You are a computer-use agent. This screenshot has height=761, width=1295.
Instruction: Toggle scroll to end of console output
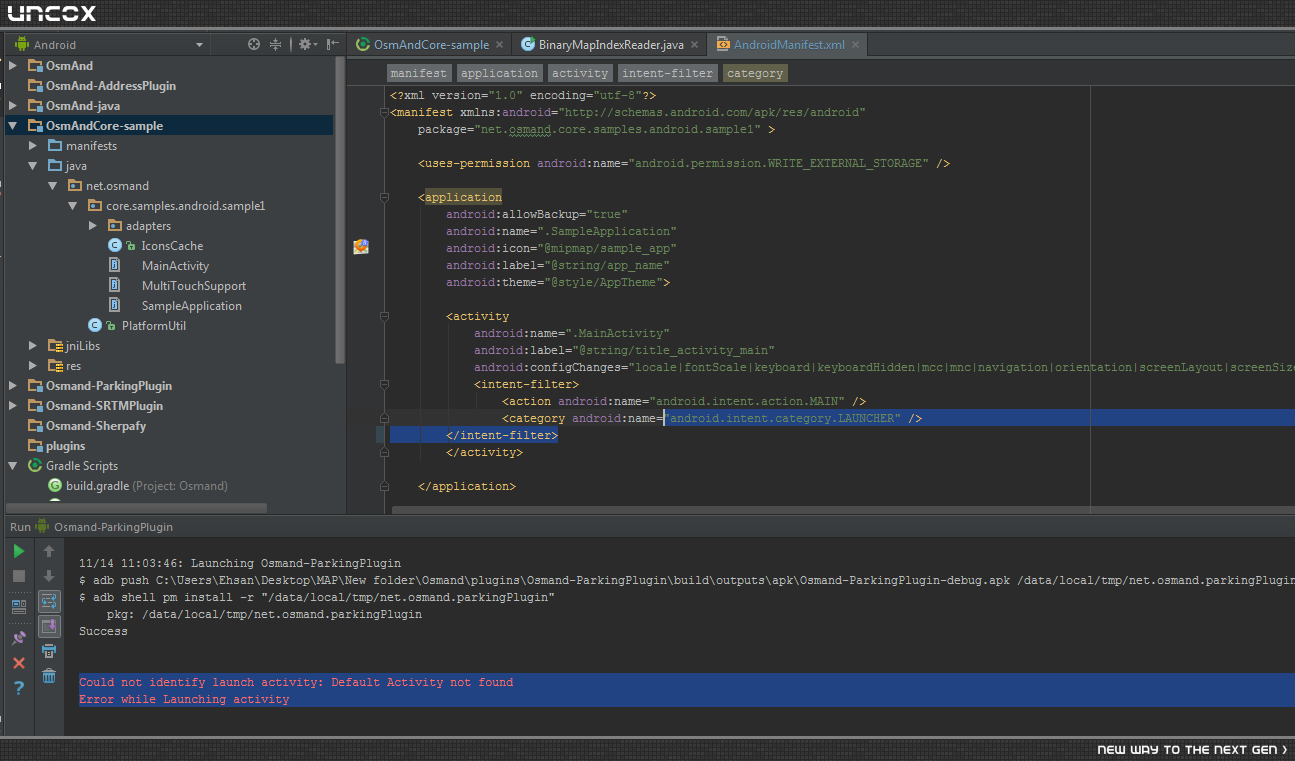[x=49, y=627]
